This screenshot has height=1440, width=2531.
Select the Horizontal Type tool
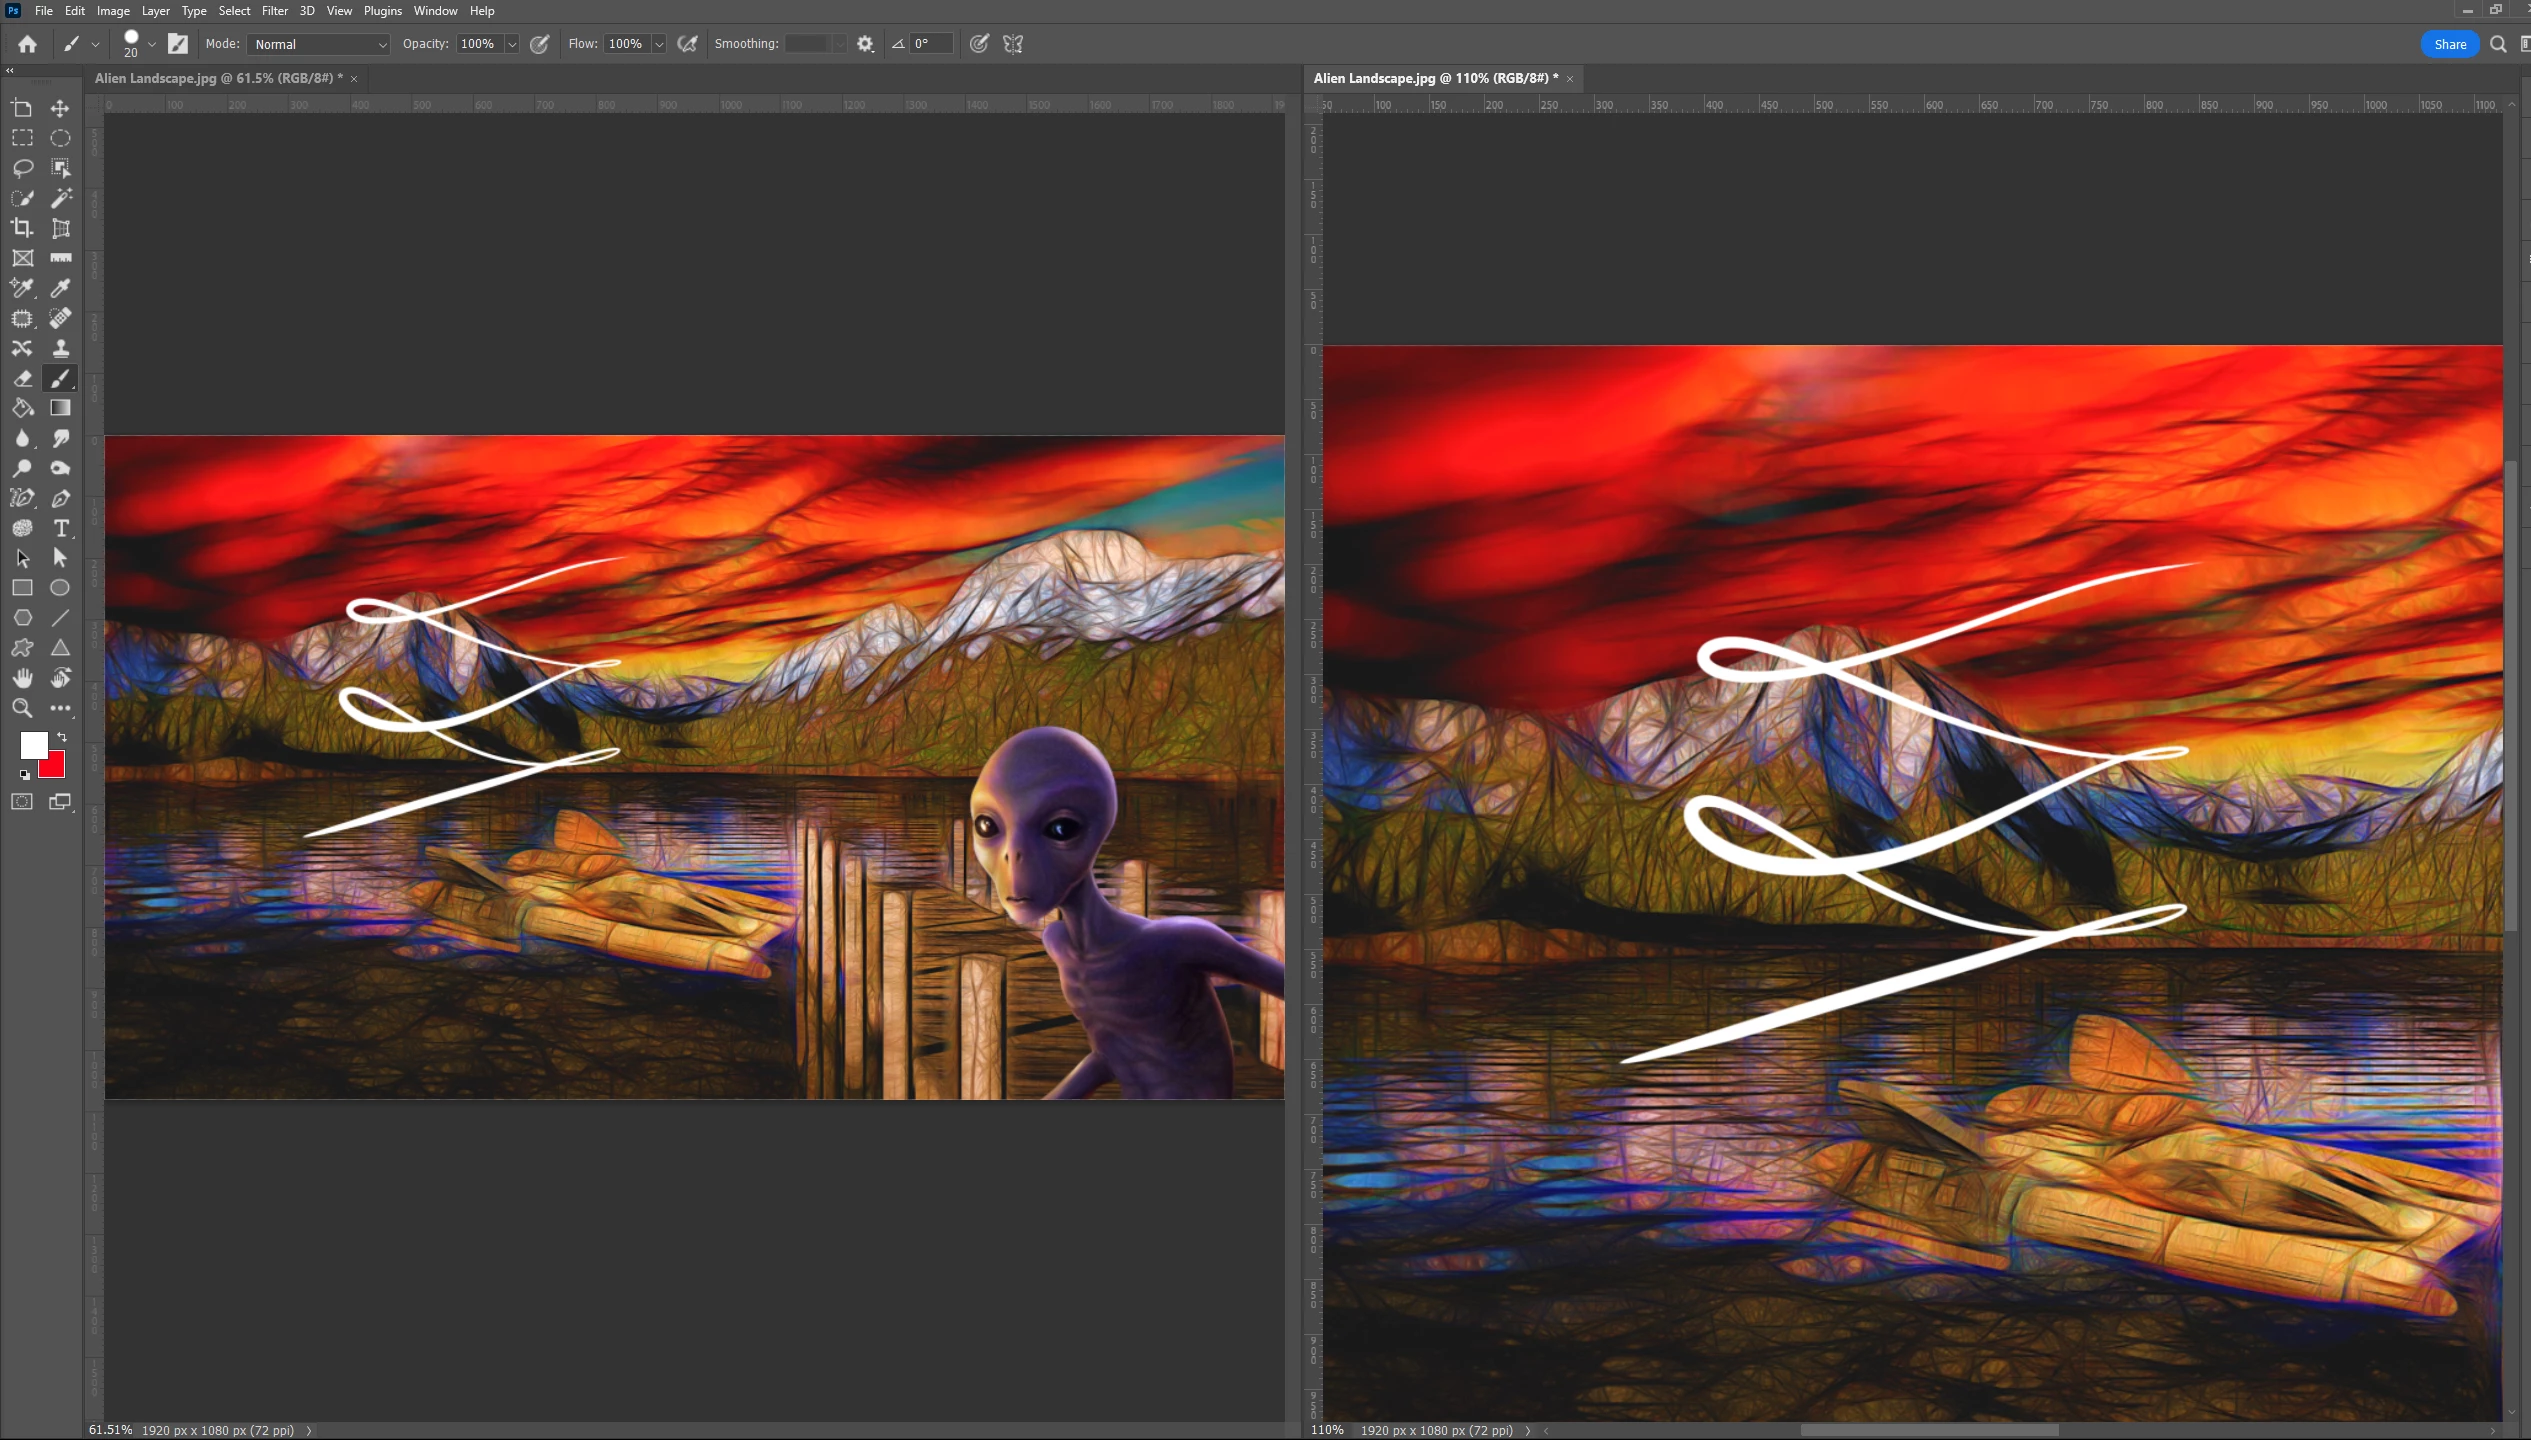[x=61, y=528]
